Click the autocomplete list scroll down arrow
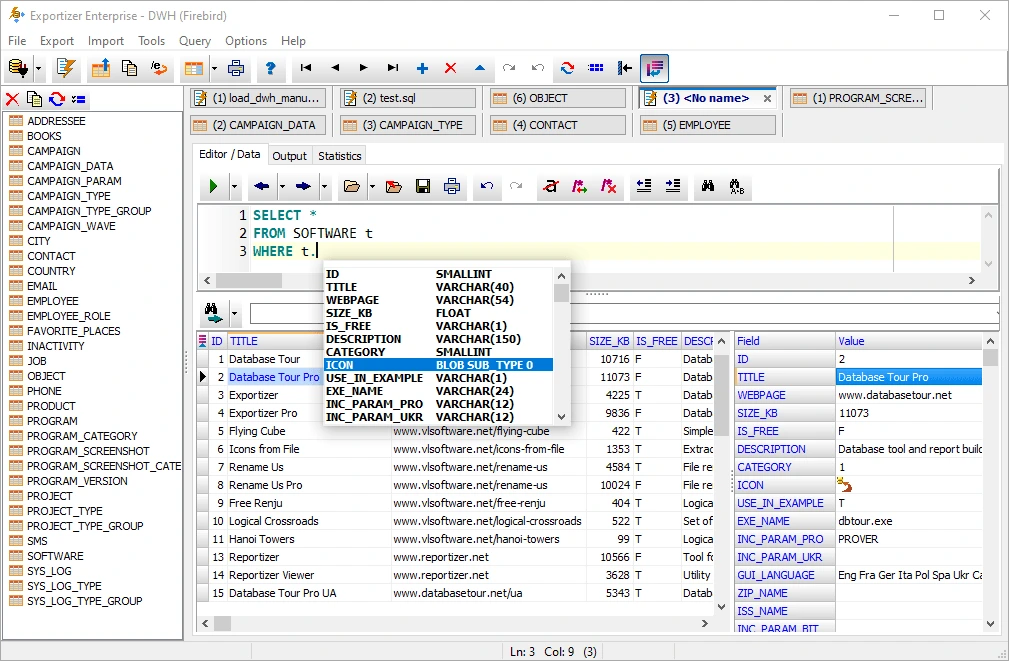The width and height of the screenshot is (1009, 661). pos(561,416)
